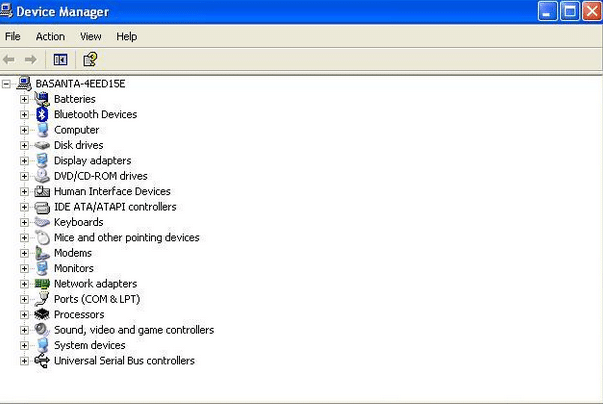This screenshot has width=603, height=404.
Task: Click the Network adapters card icon
Action: click(x=42, y=284)
